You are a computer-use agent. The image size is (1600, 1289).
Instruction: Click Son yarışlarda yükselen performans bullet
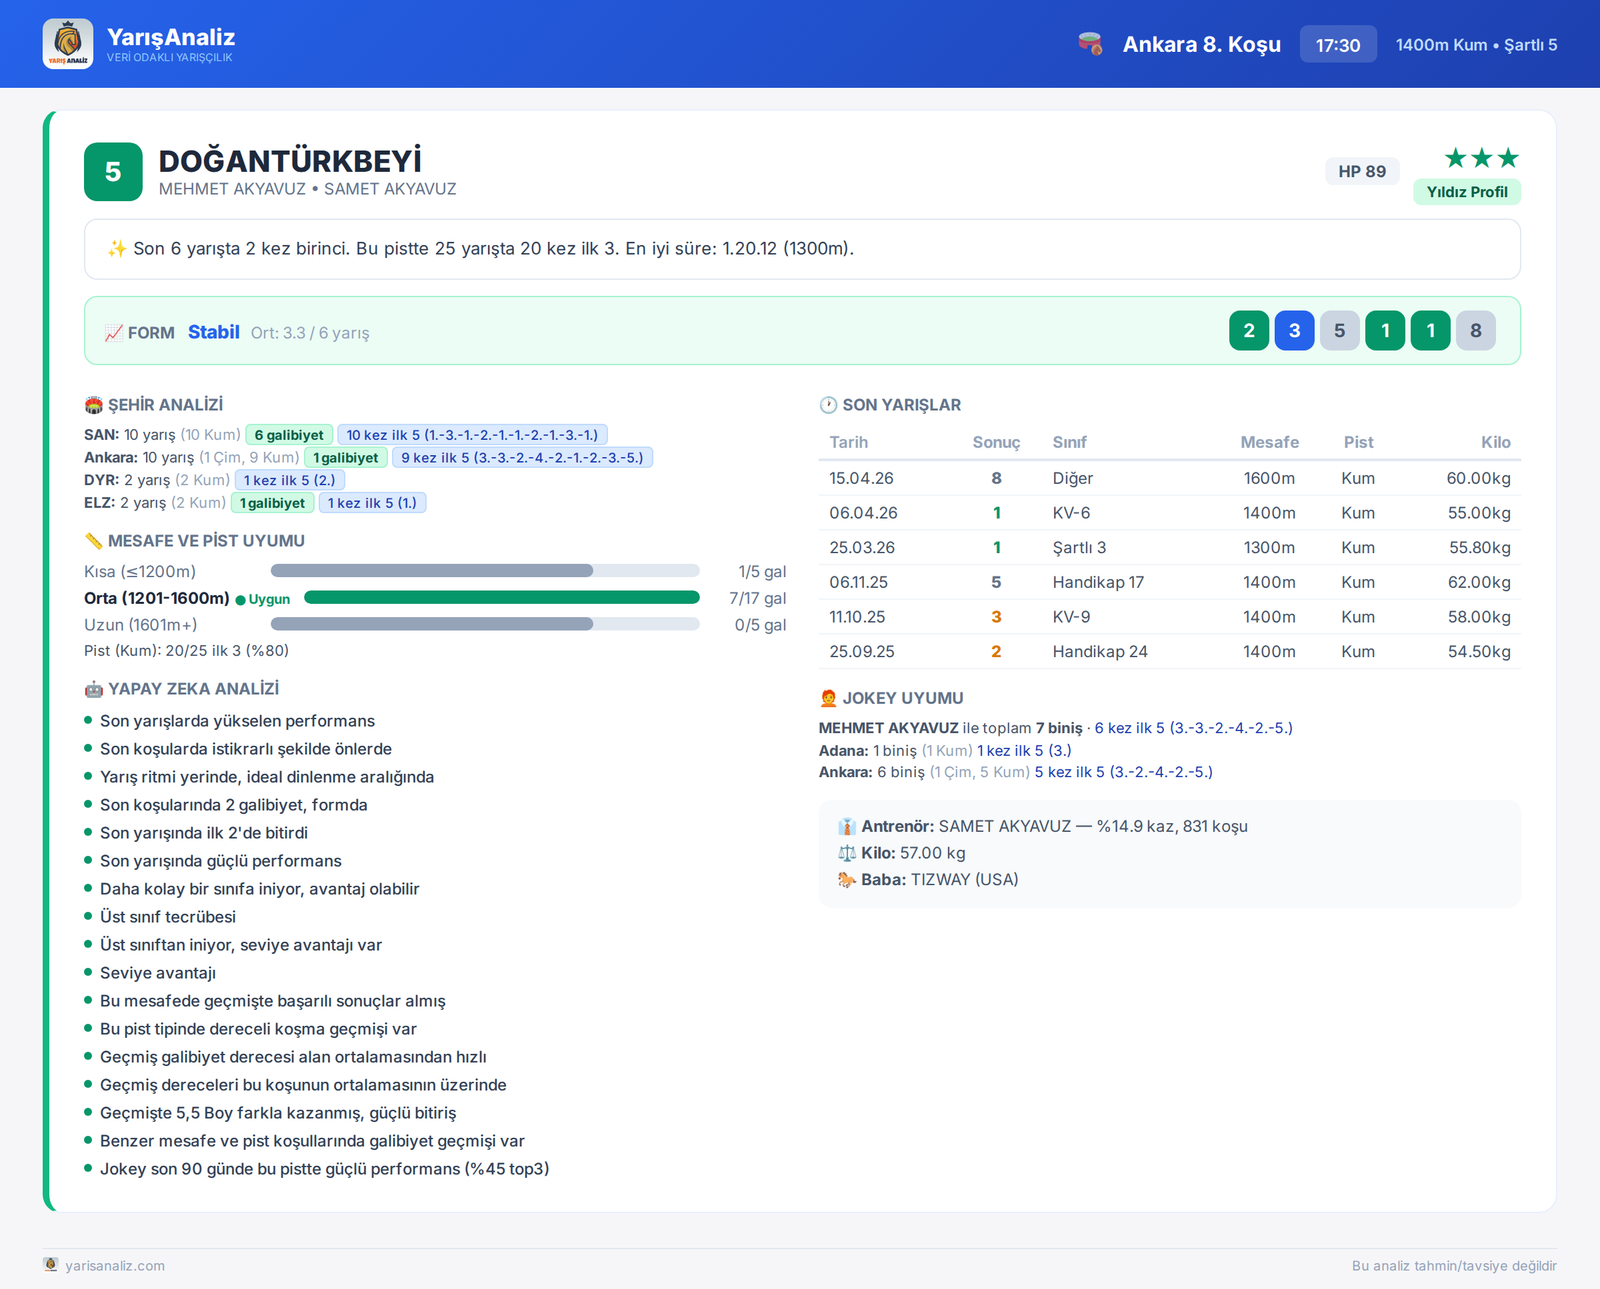237,721
